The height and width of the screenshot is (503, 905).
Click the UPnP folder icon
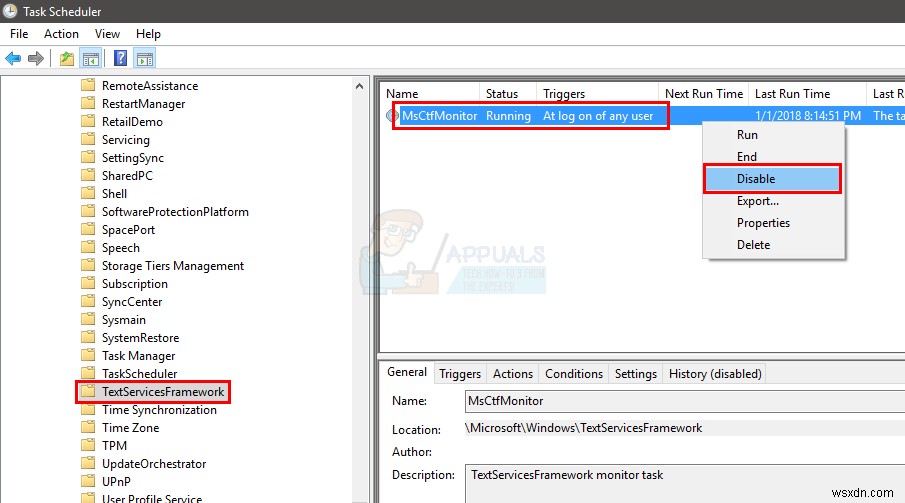click(88, 481)
